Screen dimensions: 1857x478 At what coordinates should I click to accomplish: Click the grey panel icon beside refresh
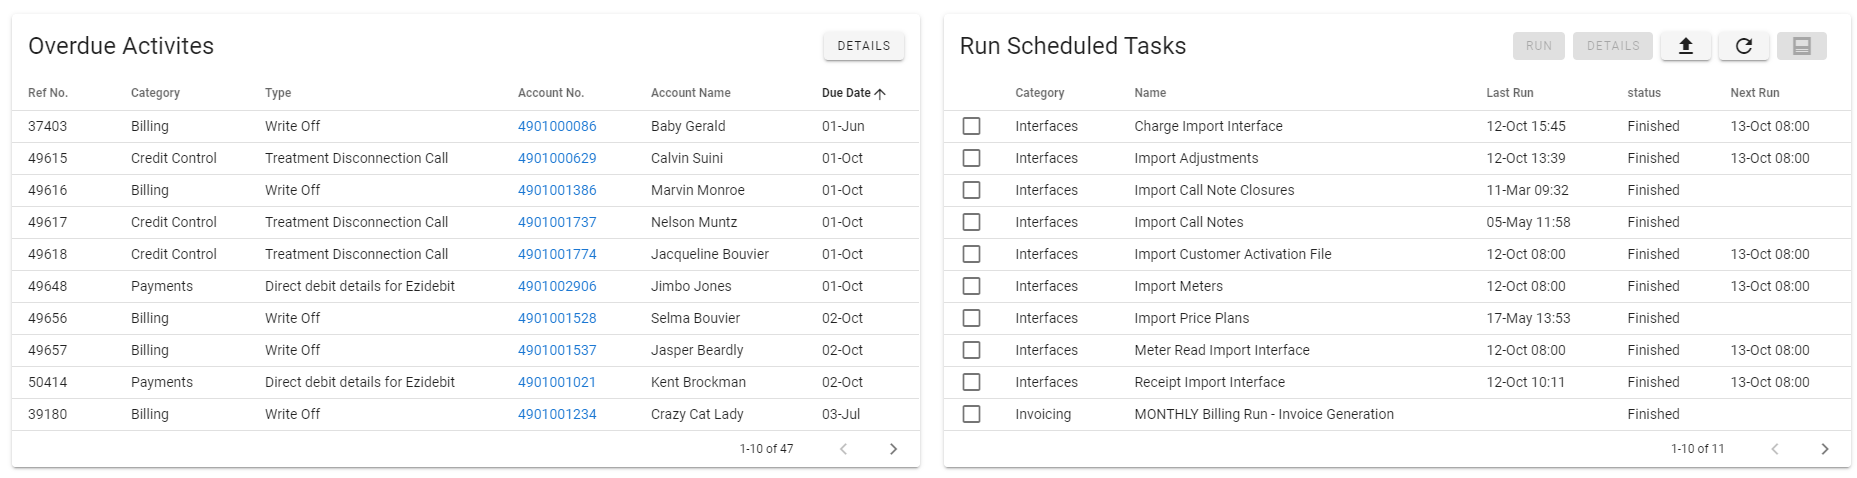tap(1801, 46)
